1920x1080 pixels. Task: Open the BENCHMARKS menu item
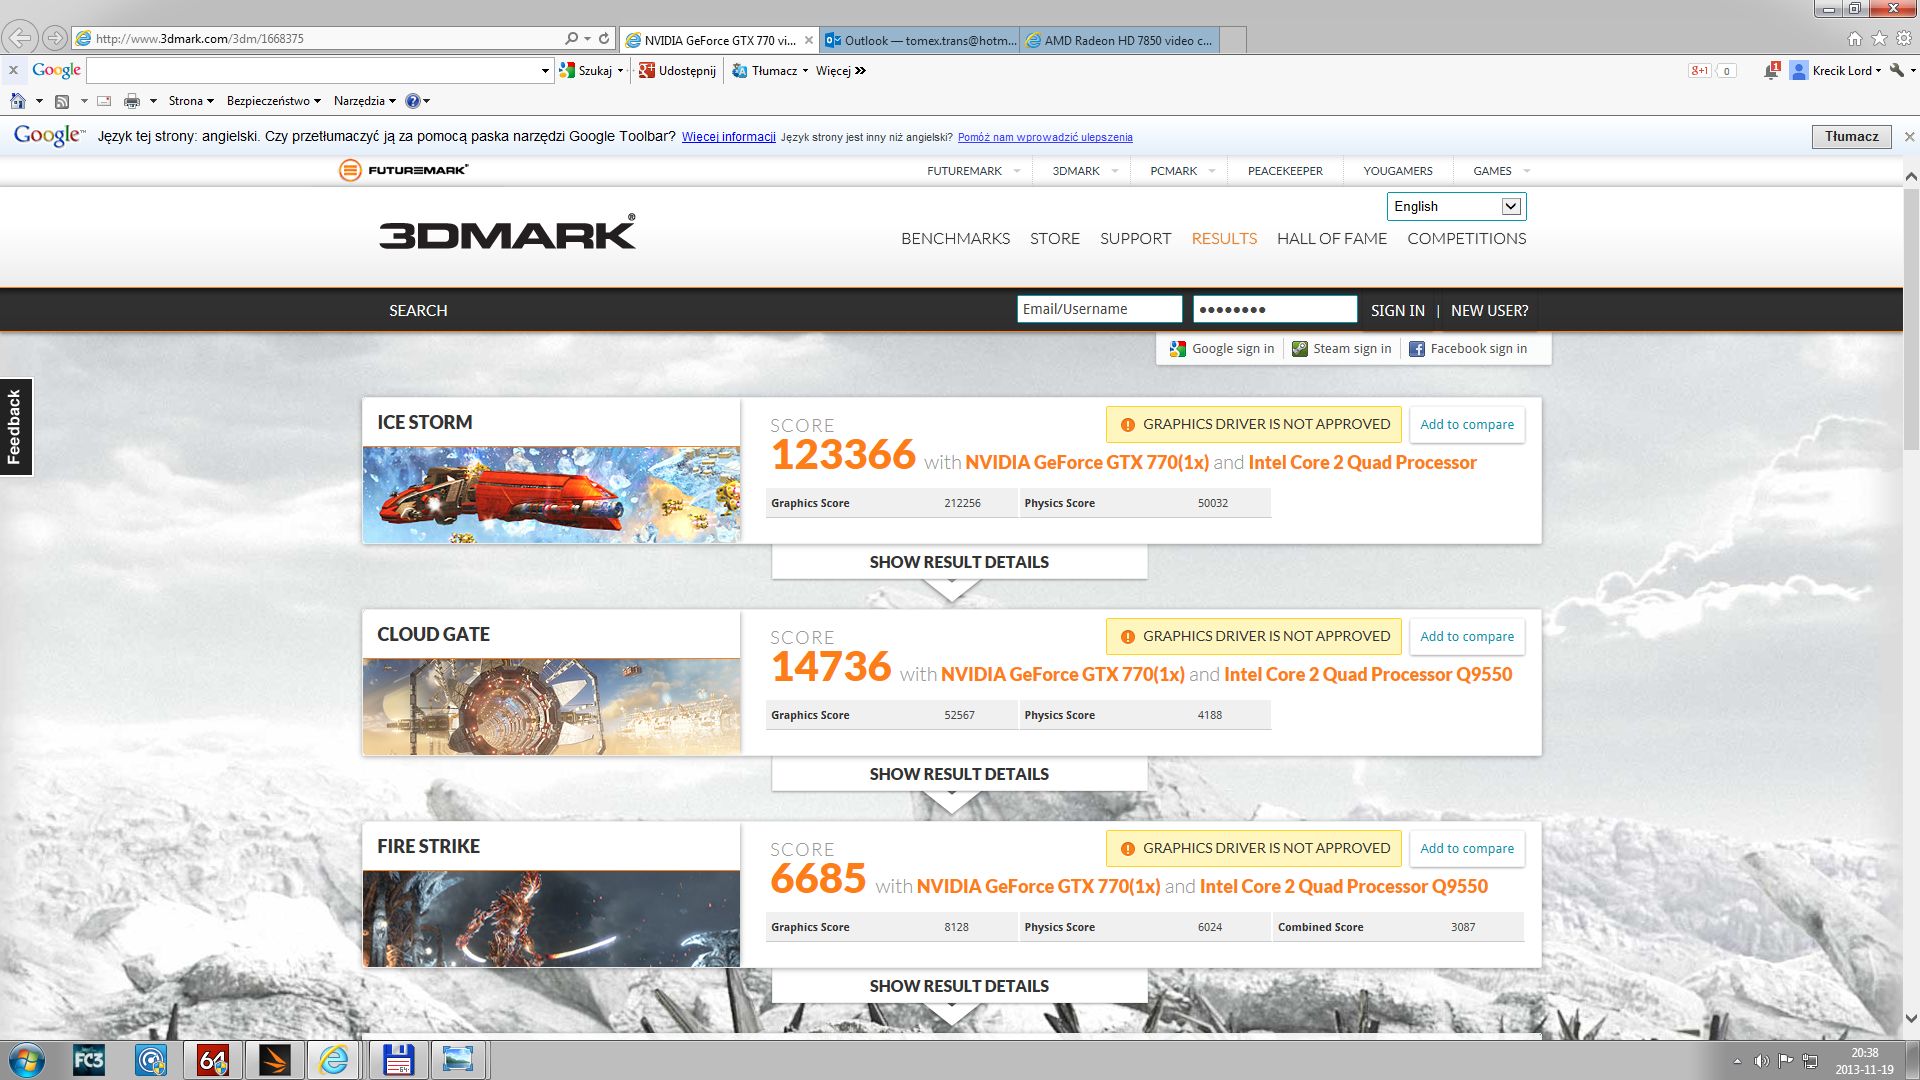[955, 239]
